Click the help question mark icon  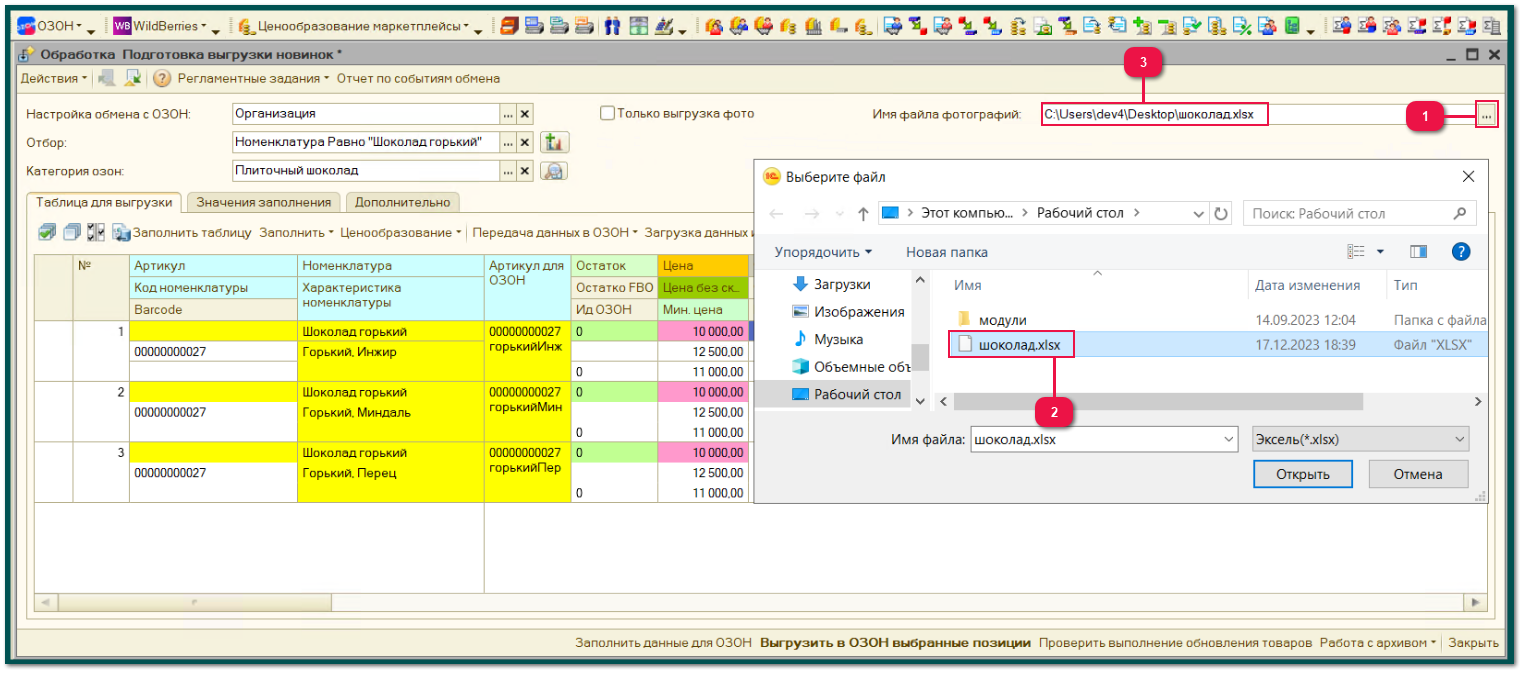tap(161, 78)
